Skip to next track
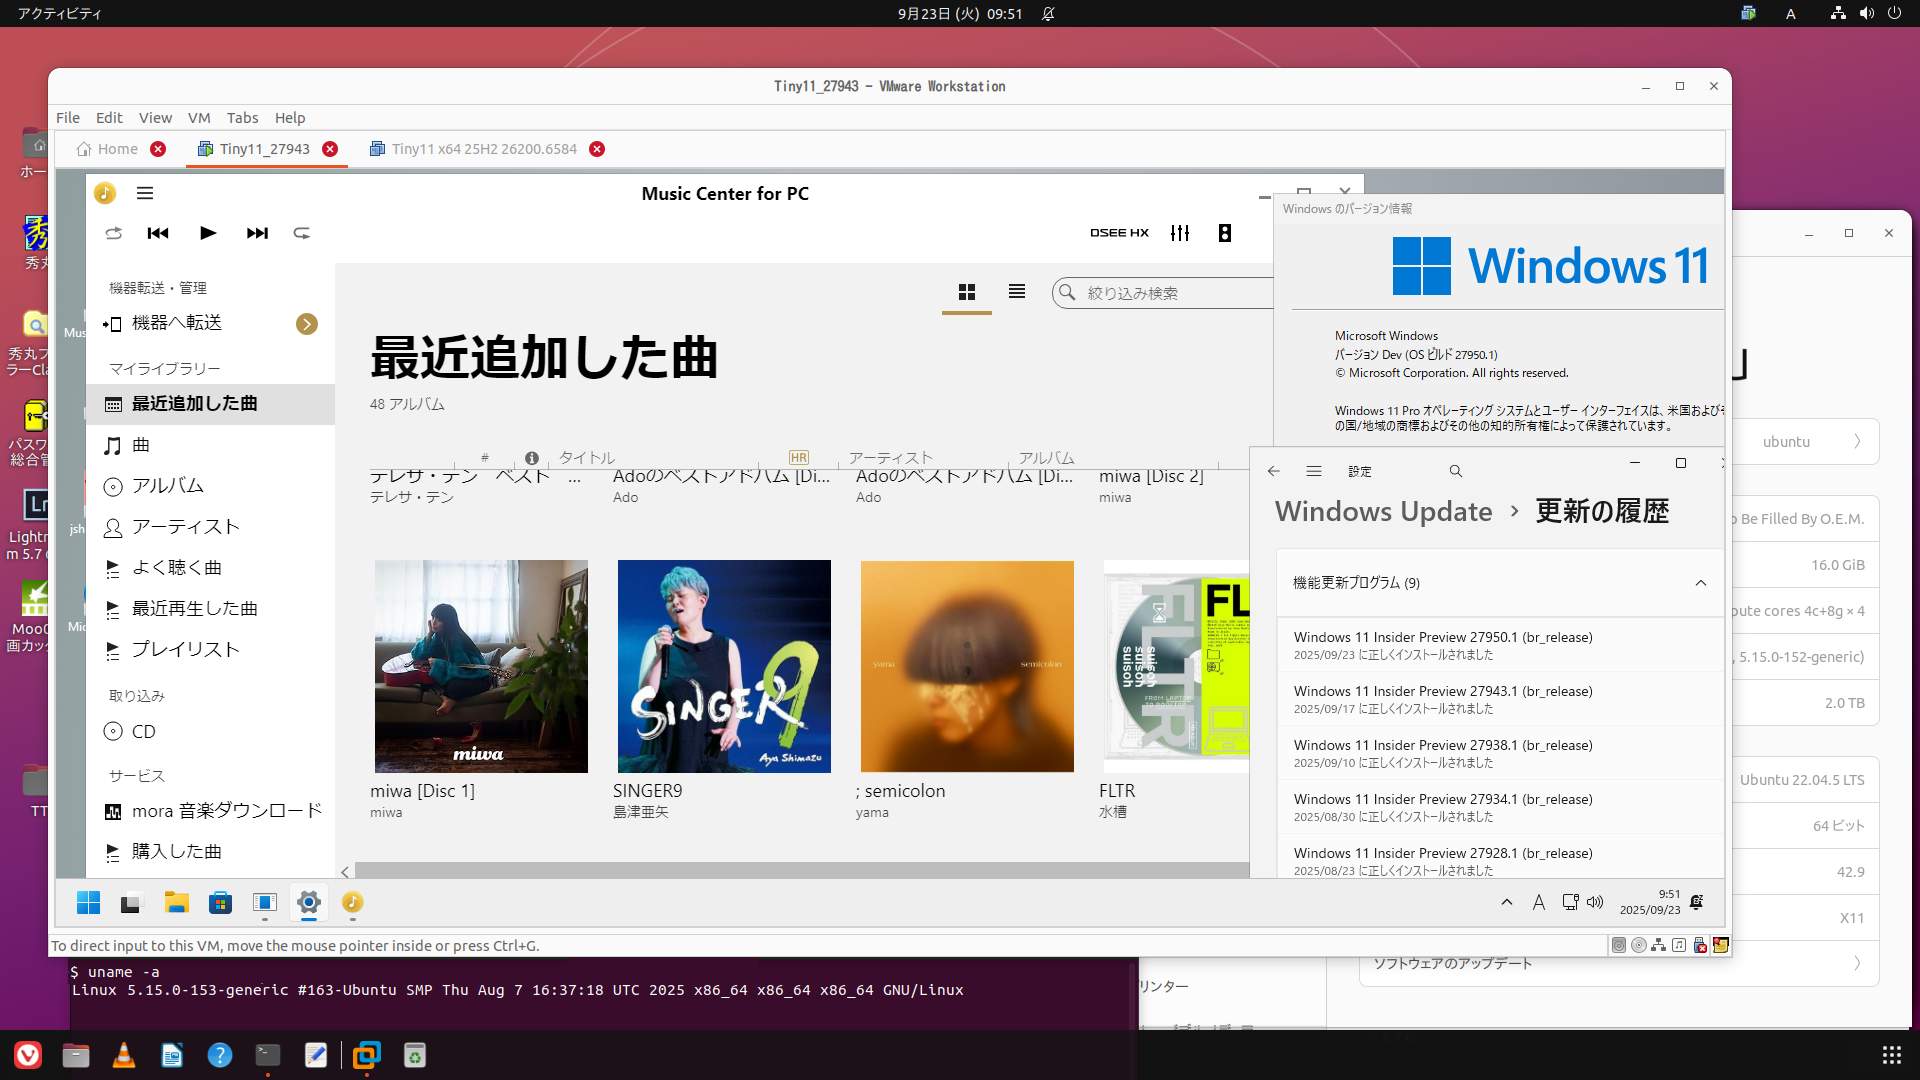This screenshot has width=1920, height=1080. point(257,233)
